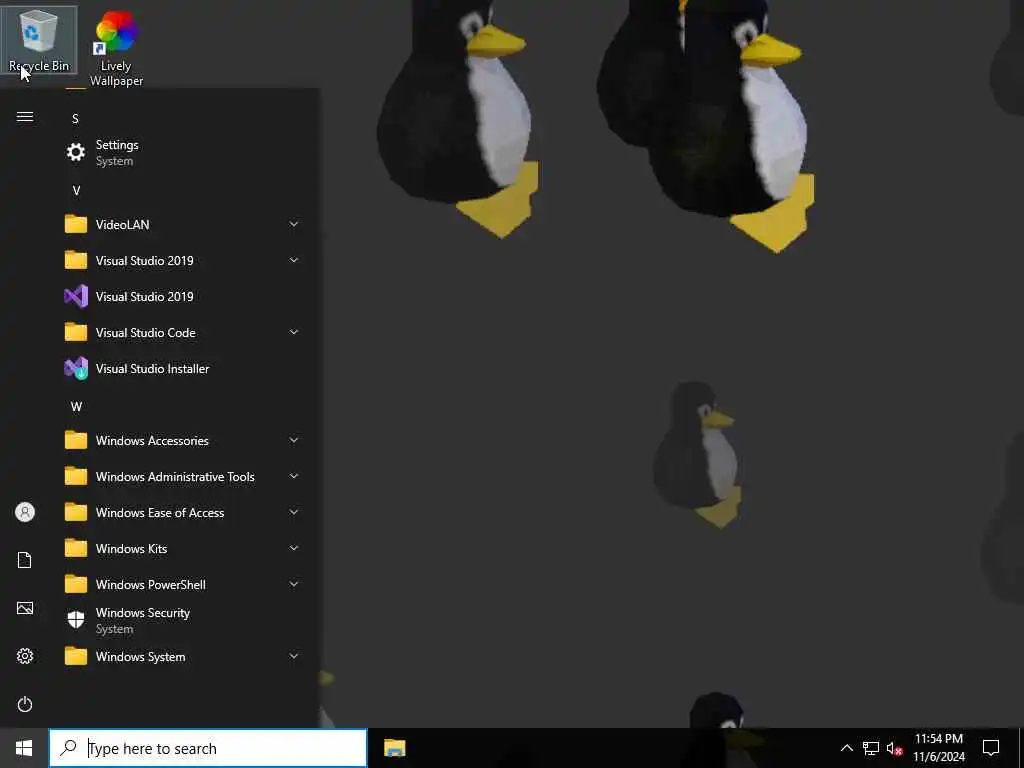Click the Windows Kits folder icon
Viewport: 1024px width, 768px height.
click(x=76, y=548)
